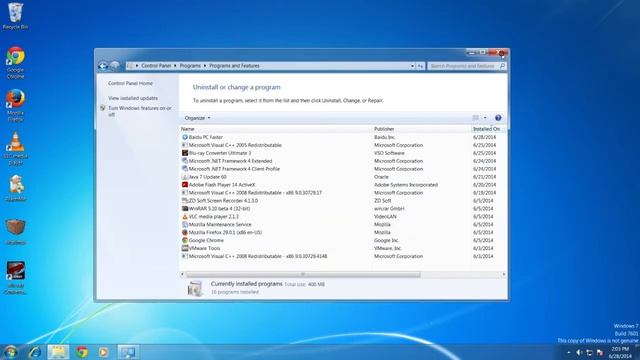
Task: Click the refresh button beside address bar
Action: [x=420, y=66]
